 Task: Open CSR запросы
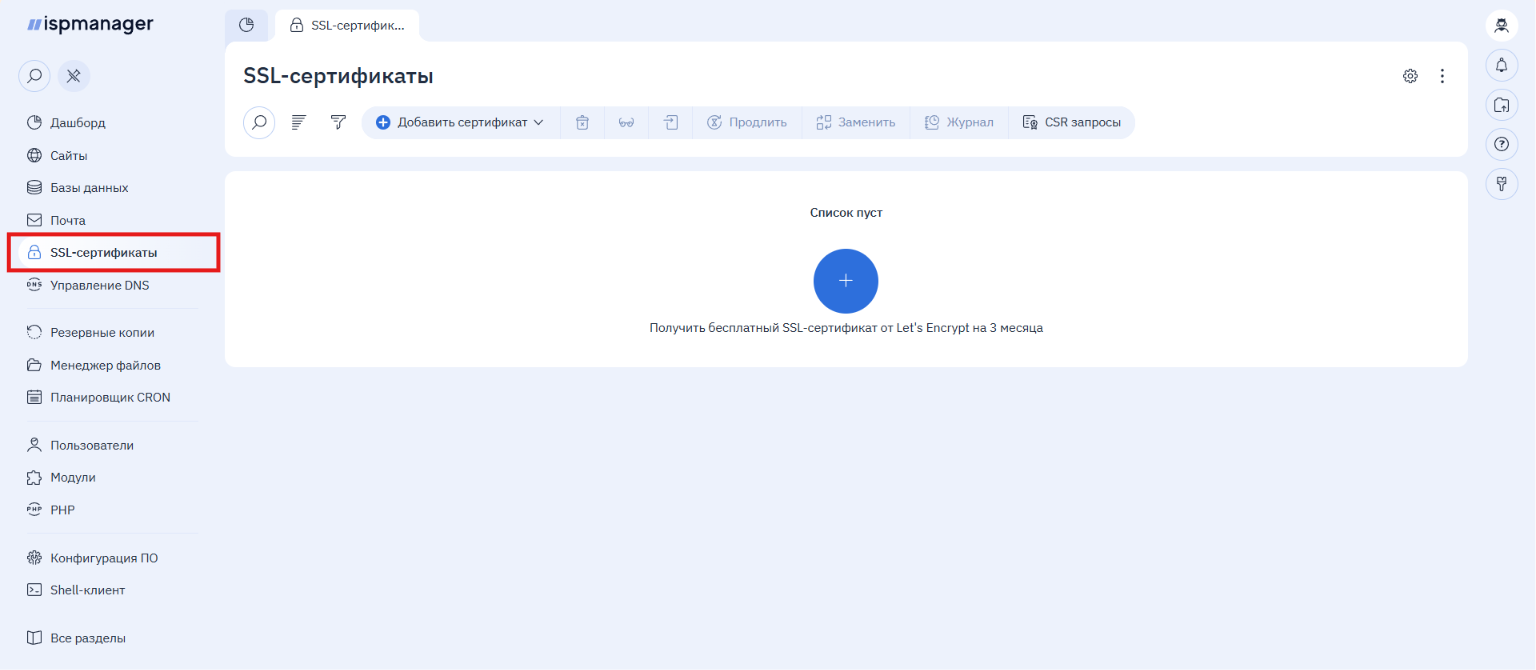[x=1071, y=123]
